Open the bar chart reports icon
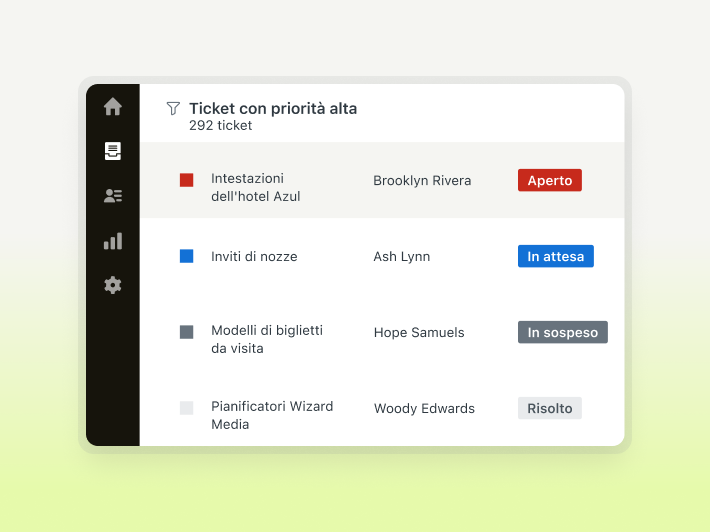The height and width of the screenshot is (532, 710). click(113, 241)
